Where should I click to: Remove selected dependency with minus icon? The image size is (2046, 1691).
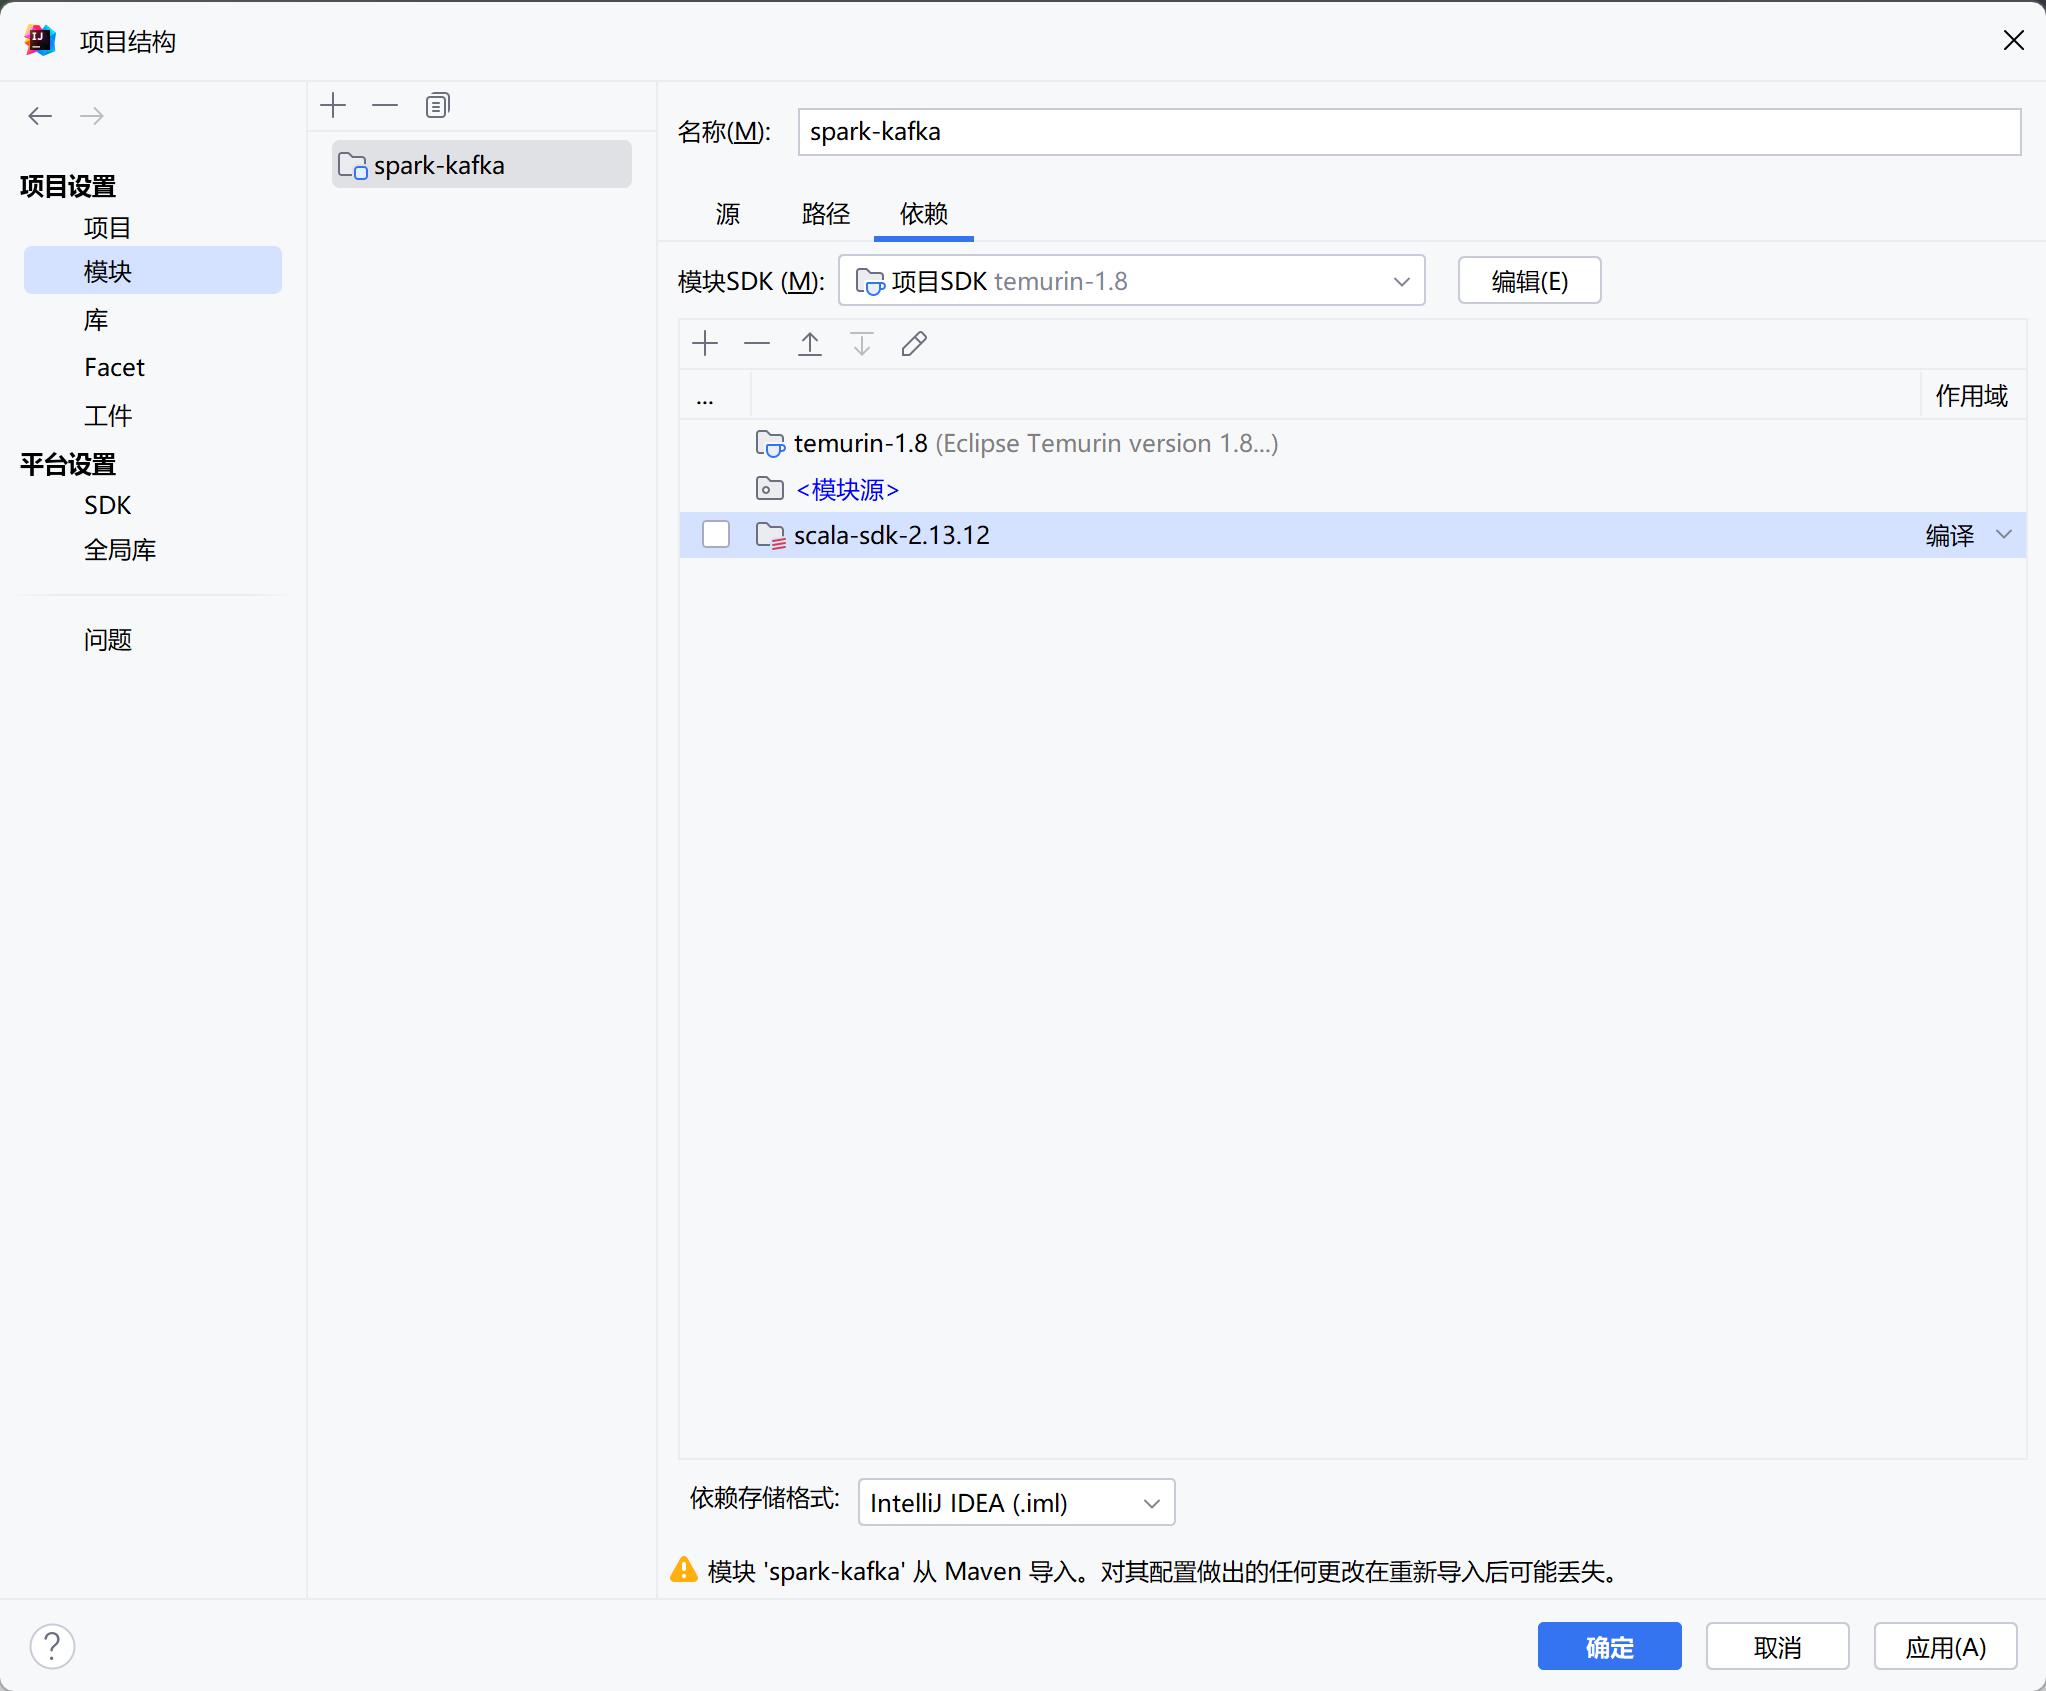click(757, 344)
